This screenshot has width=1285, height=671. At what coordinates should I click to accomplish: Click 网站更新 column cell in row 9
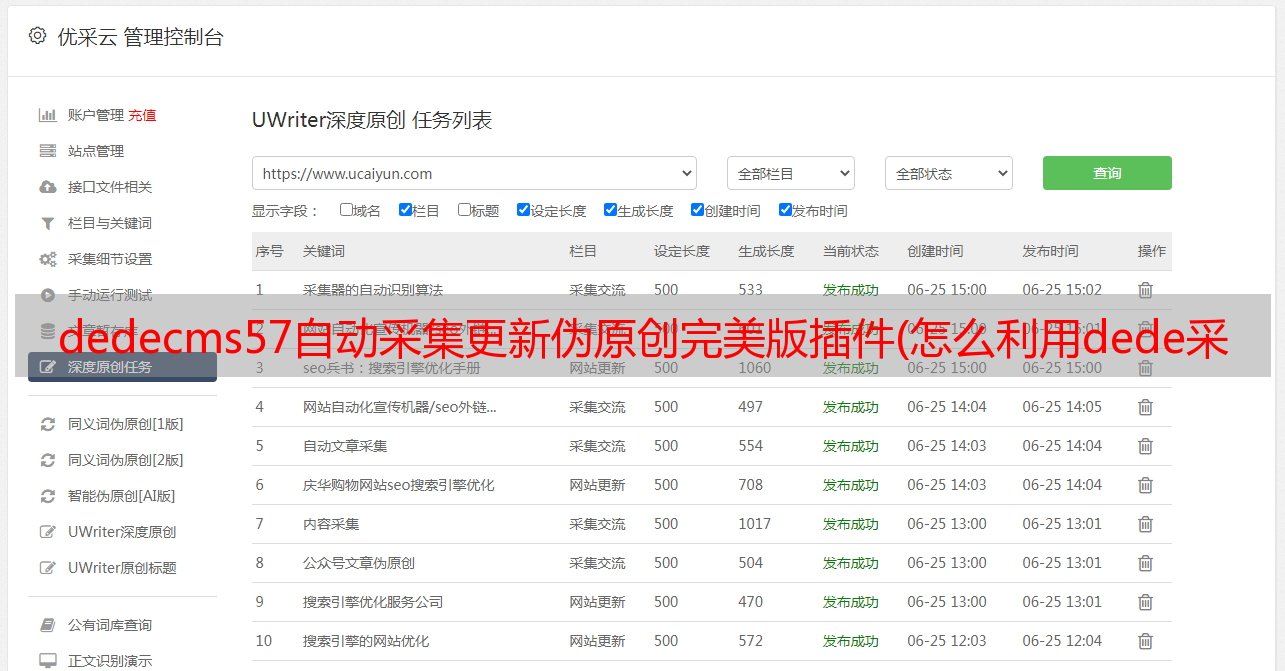tap(597, 602)
